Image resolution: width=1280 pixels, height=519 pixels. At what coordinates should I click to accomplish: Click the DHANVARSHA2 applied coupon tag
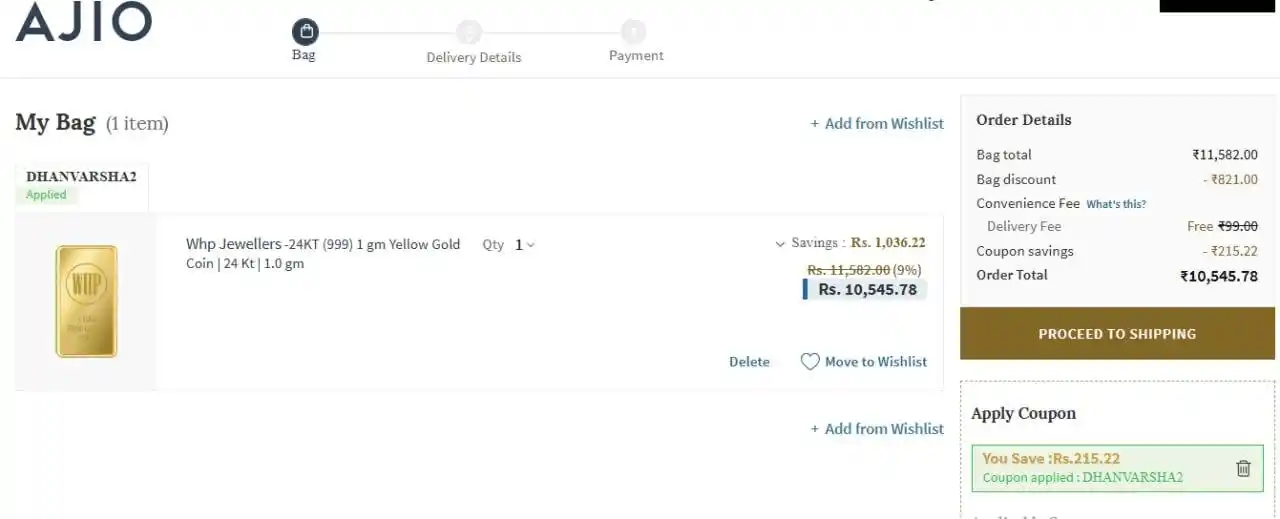click(81, 185)
